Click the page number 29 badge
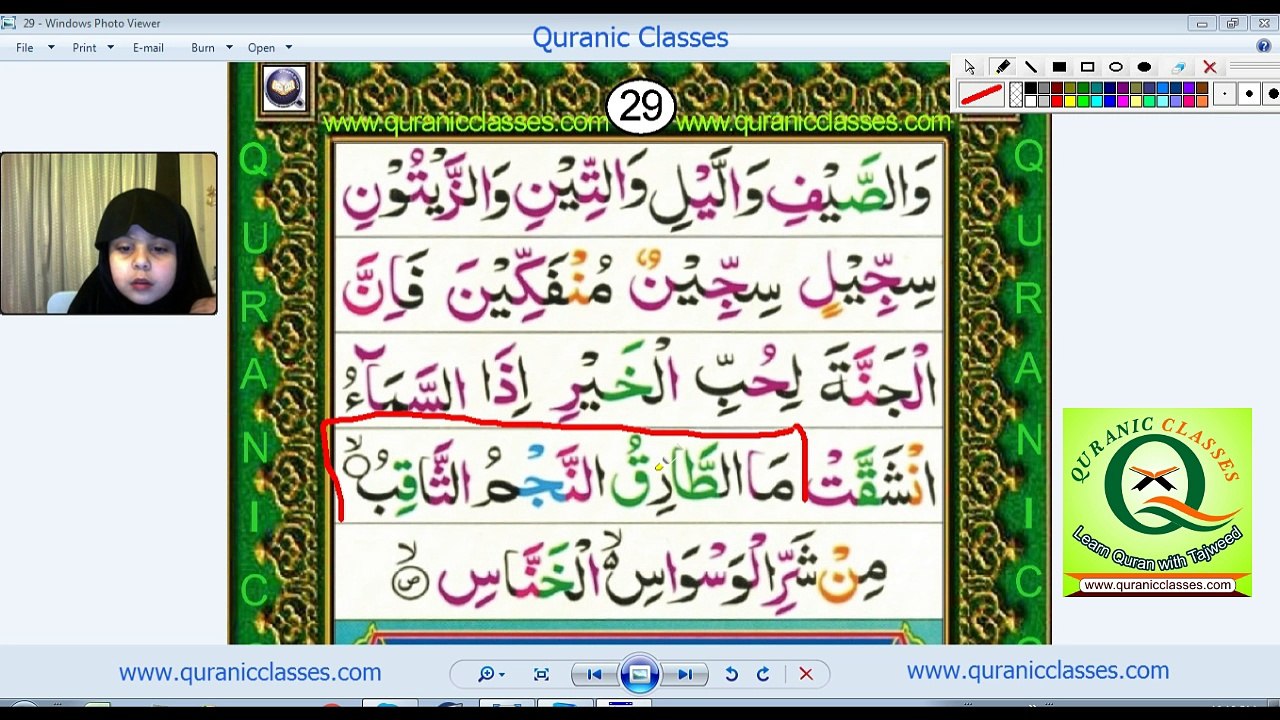 pyautogui.click(x=641, y=107)
